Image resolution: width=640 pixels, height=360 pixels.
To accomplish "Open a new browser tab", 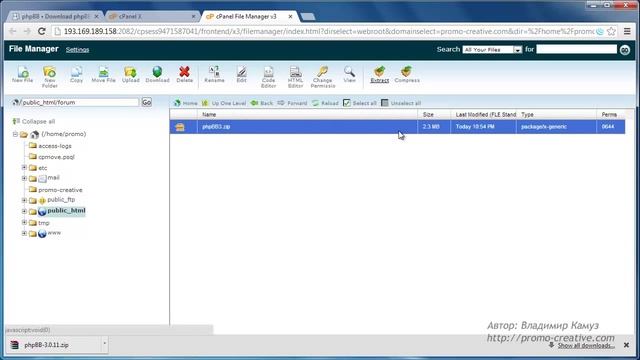I will (308, 17).
